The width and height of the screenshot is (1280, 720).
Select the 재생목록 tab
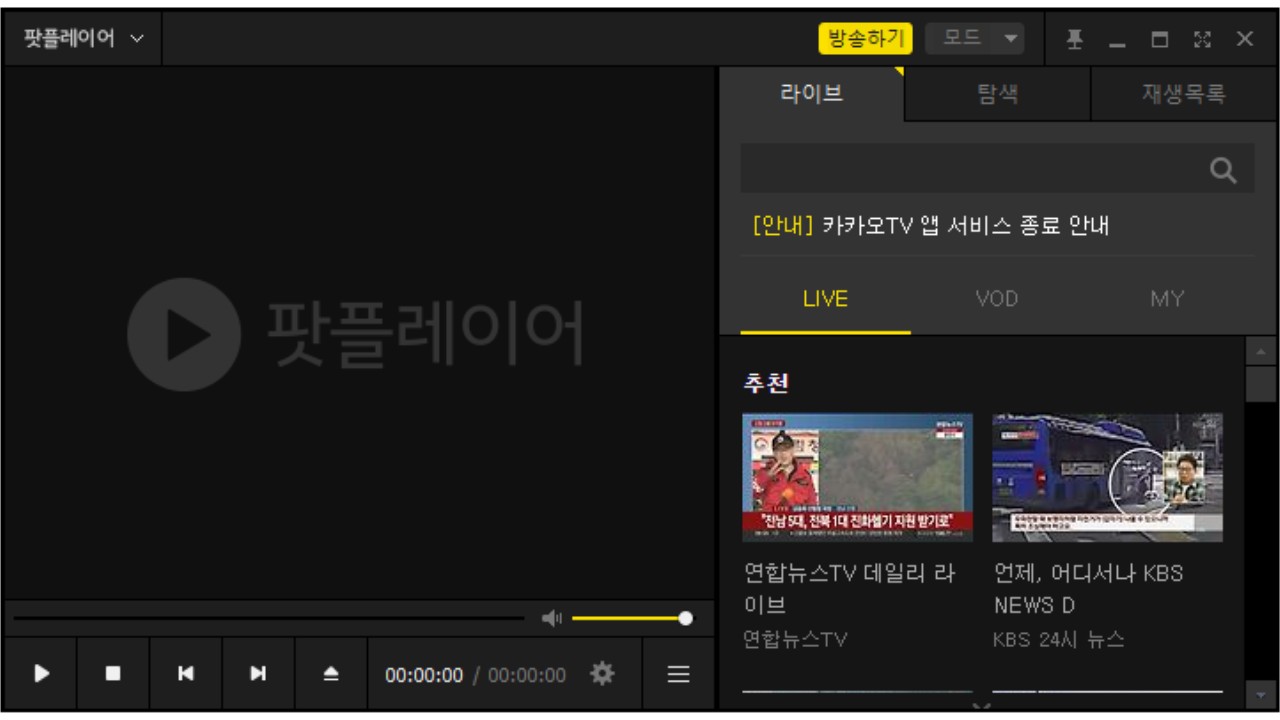coord(1184,95)
